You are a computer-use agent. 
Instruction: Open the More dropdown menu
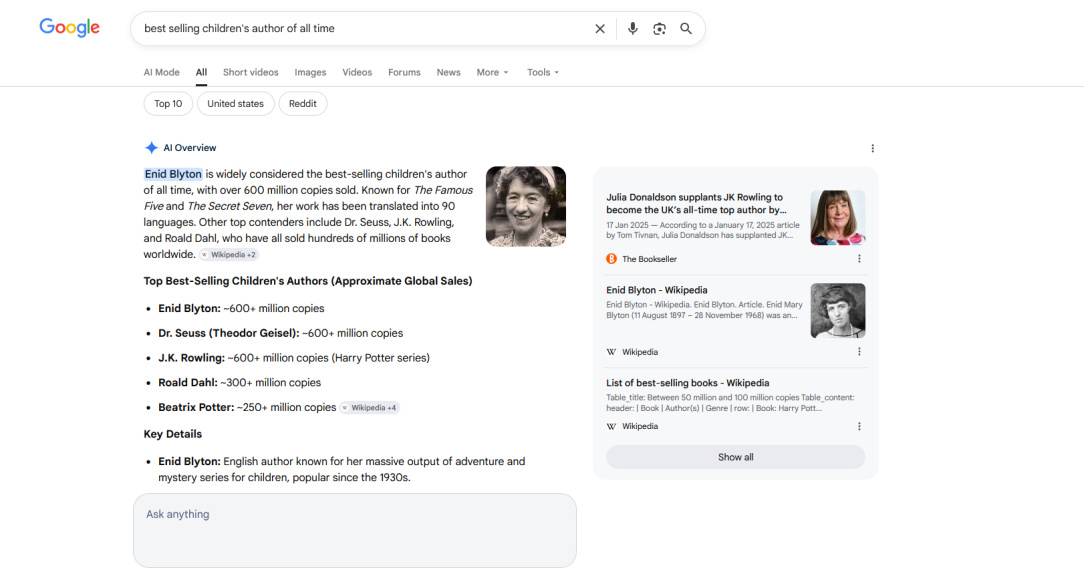tap(492, 72)
